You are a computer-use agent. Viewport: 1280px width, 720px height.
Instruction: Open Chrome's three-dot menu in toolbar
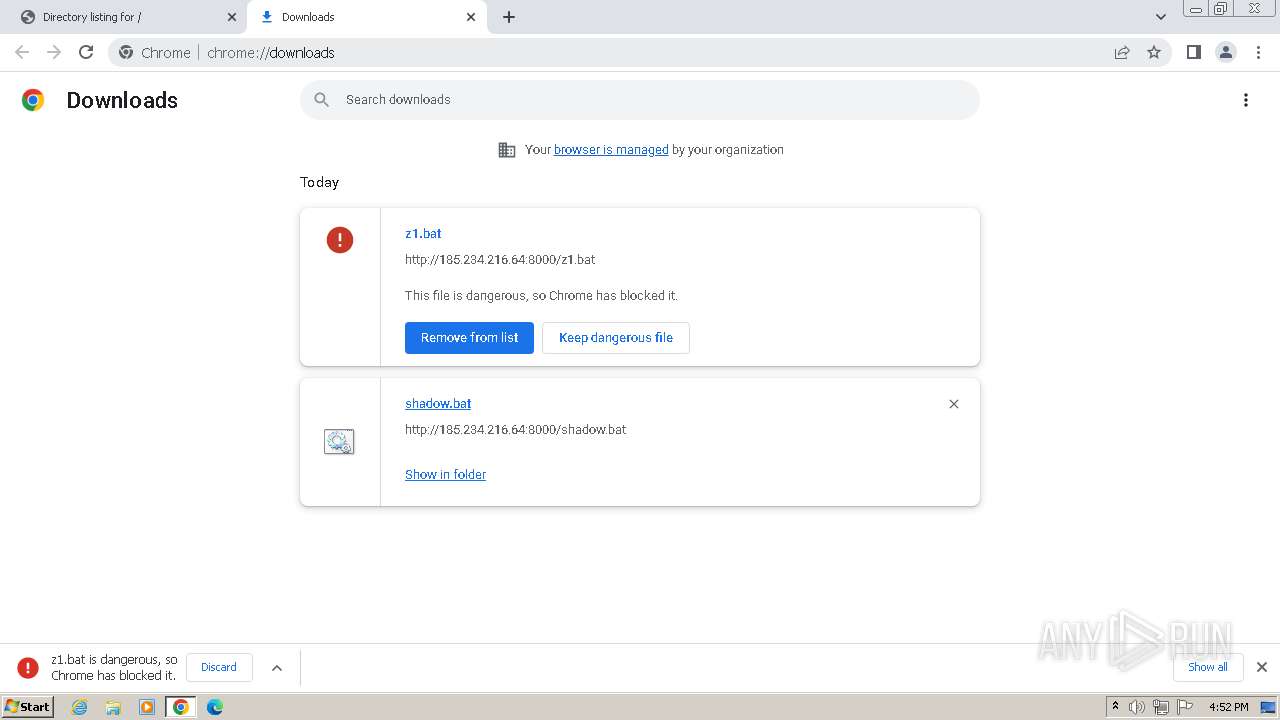[x=1259, y=52]
